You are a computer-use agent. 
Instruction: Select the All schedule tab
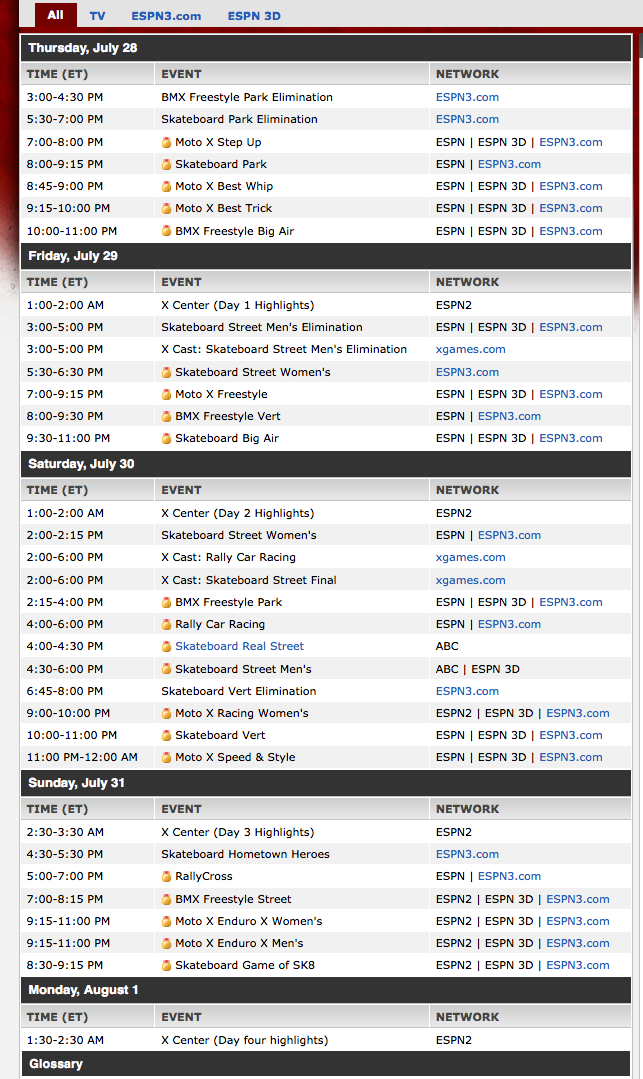click(x=55, y=15)
